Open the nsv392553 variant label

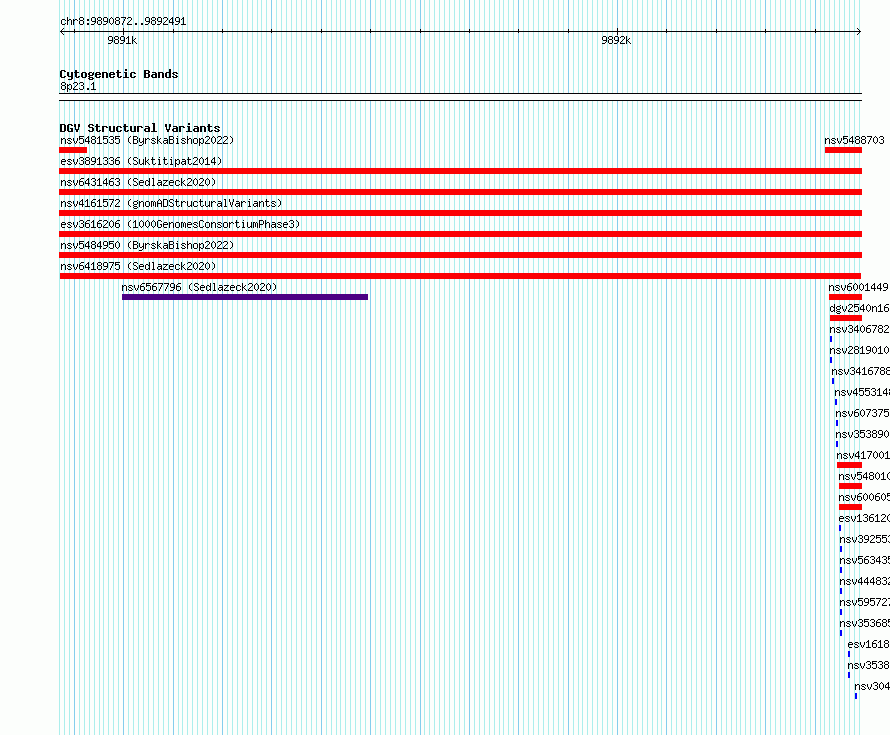point(864,539)
